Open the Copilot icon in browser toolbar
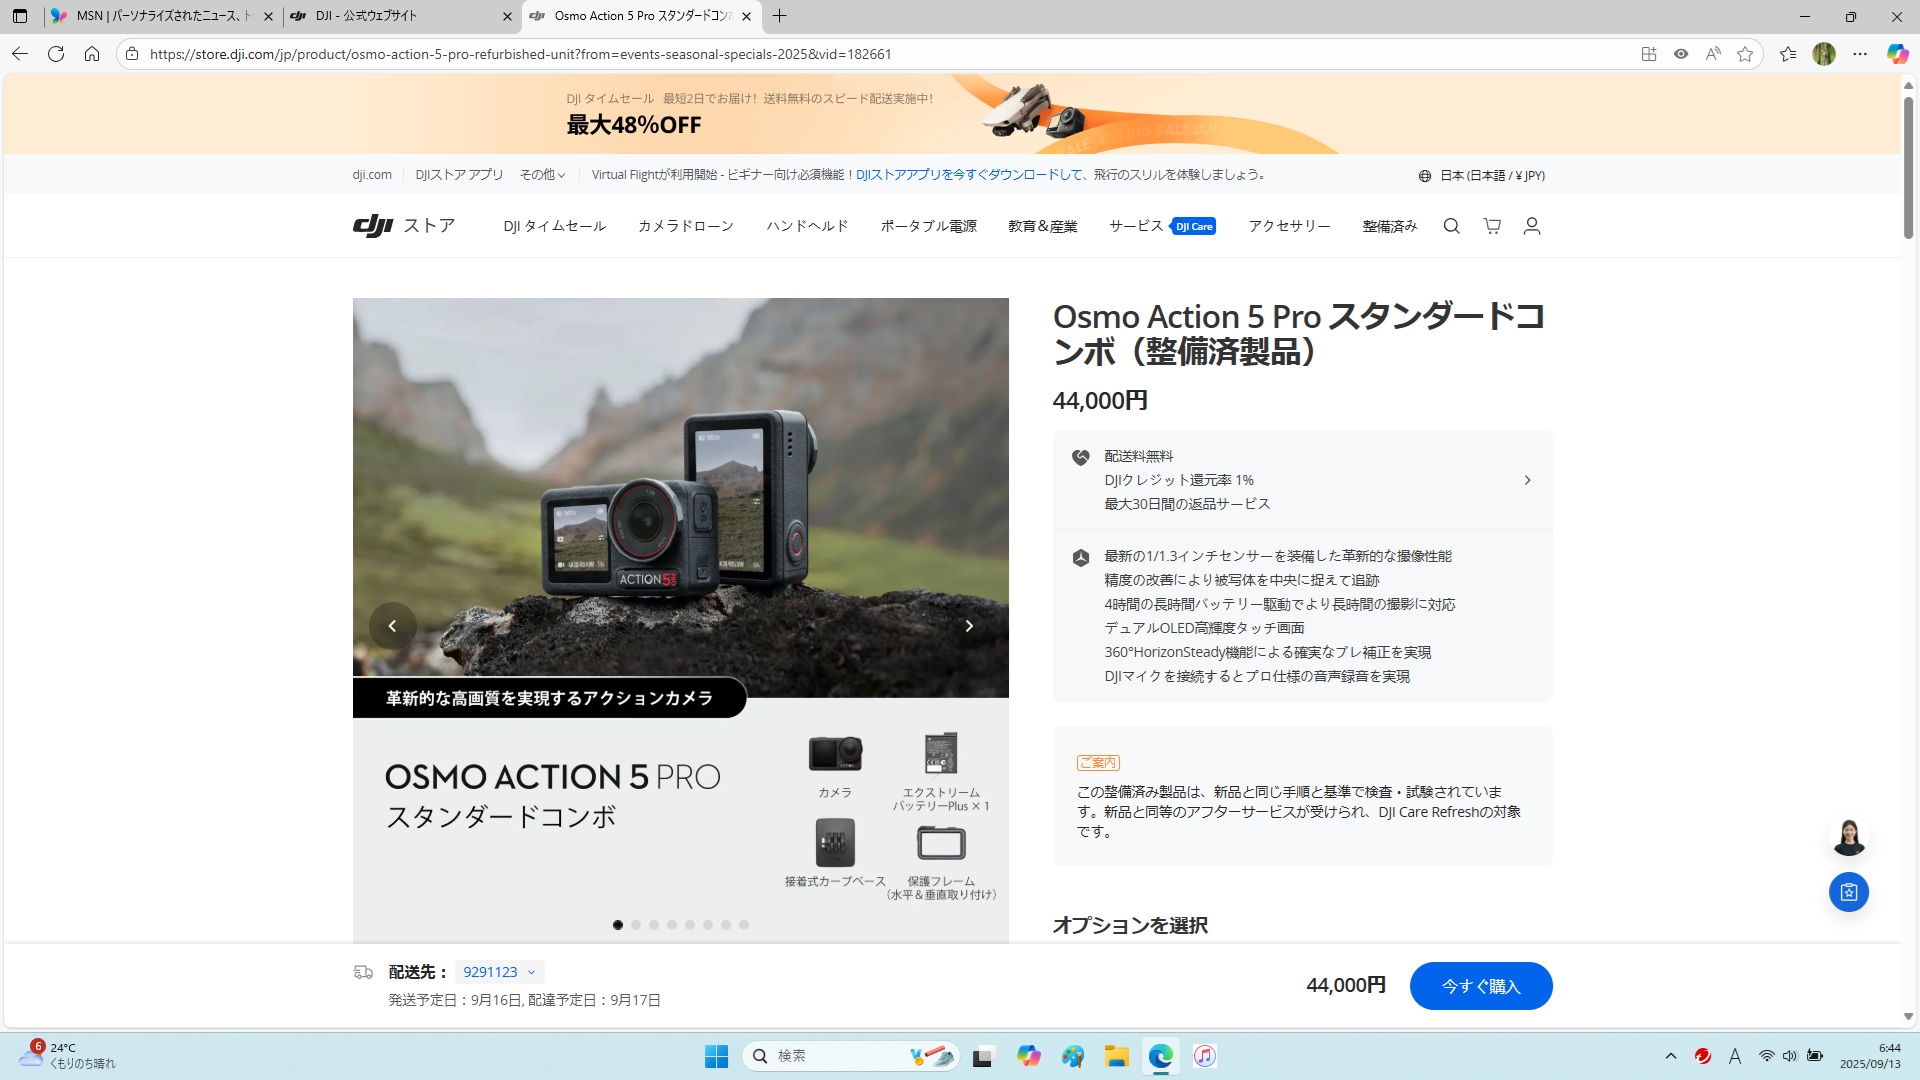The height and width of the screenshot is (1080, 1920). click(1897, 54)
